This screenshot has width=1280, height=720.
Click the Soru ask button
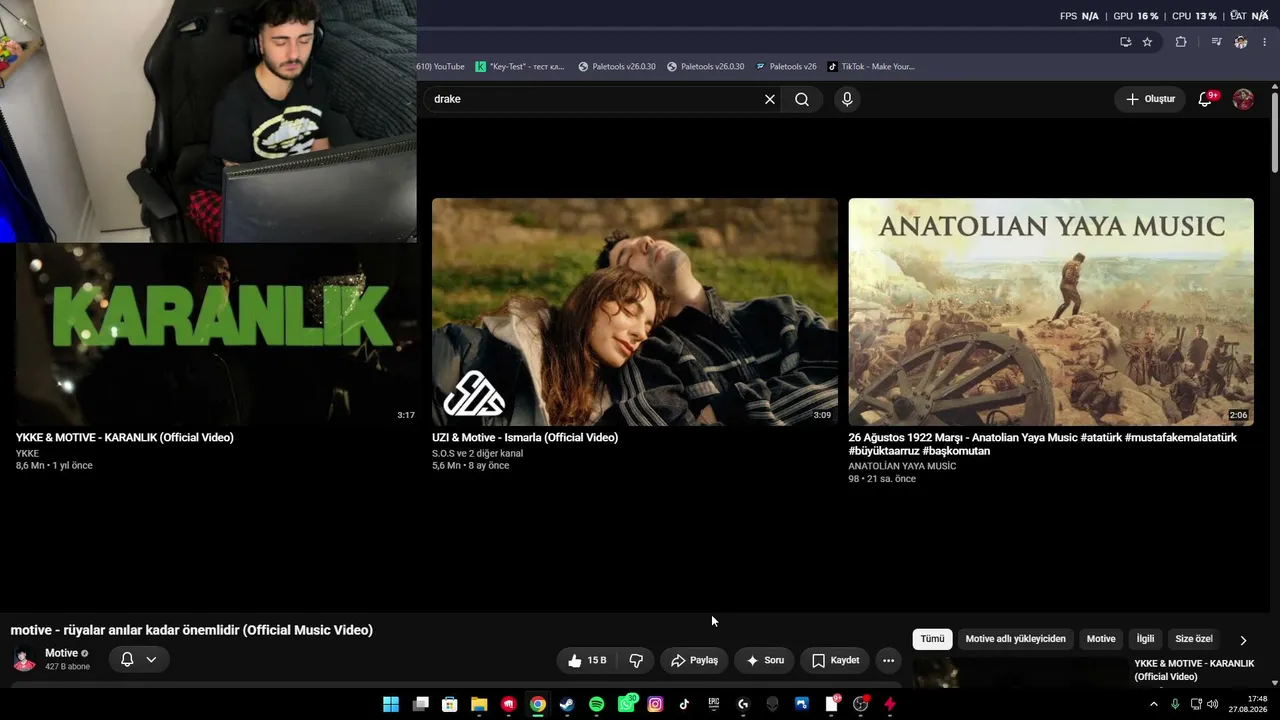(x=765, y=660)
